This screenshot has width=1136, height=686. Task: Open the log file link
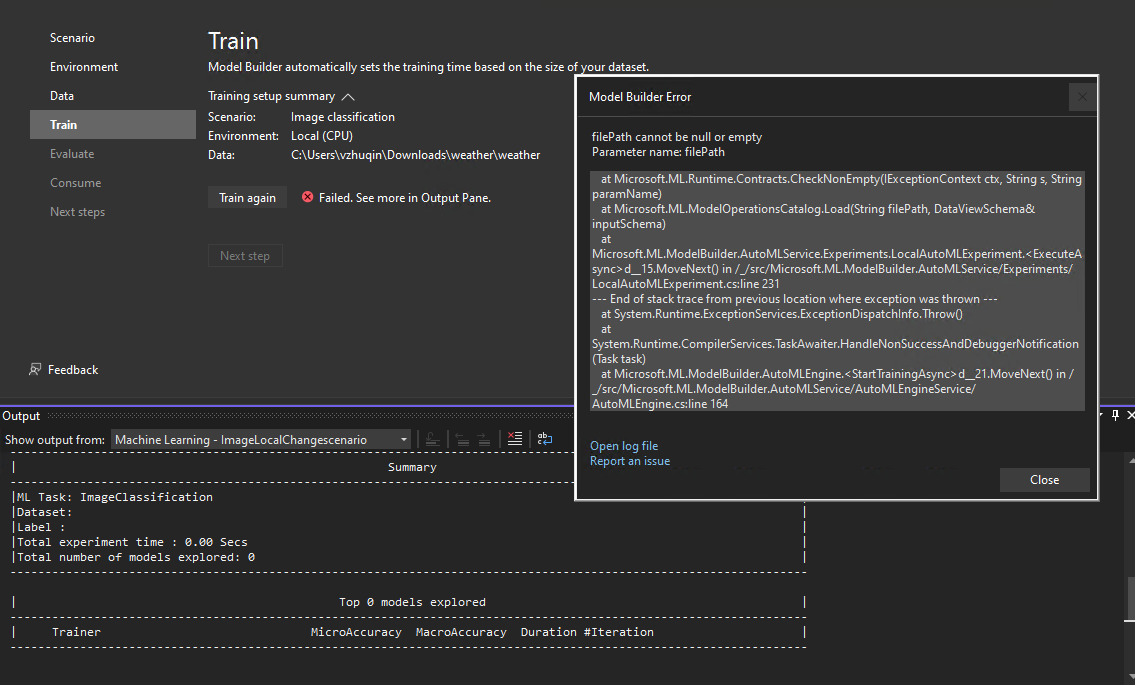pyautogui.click(x=624, y=446)
